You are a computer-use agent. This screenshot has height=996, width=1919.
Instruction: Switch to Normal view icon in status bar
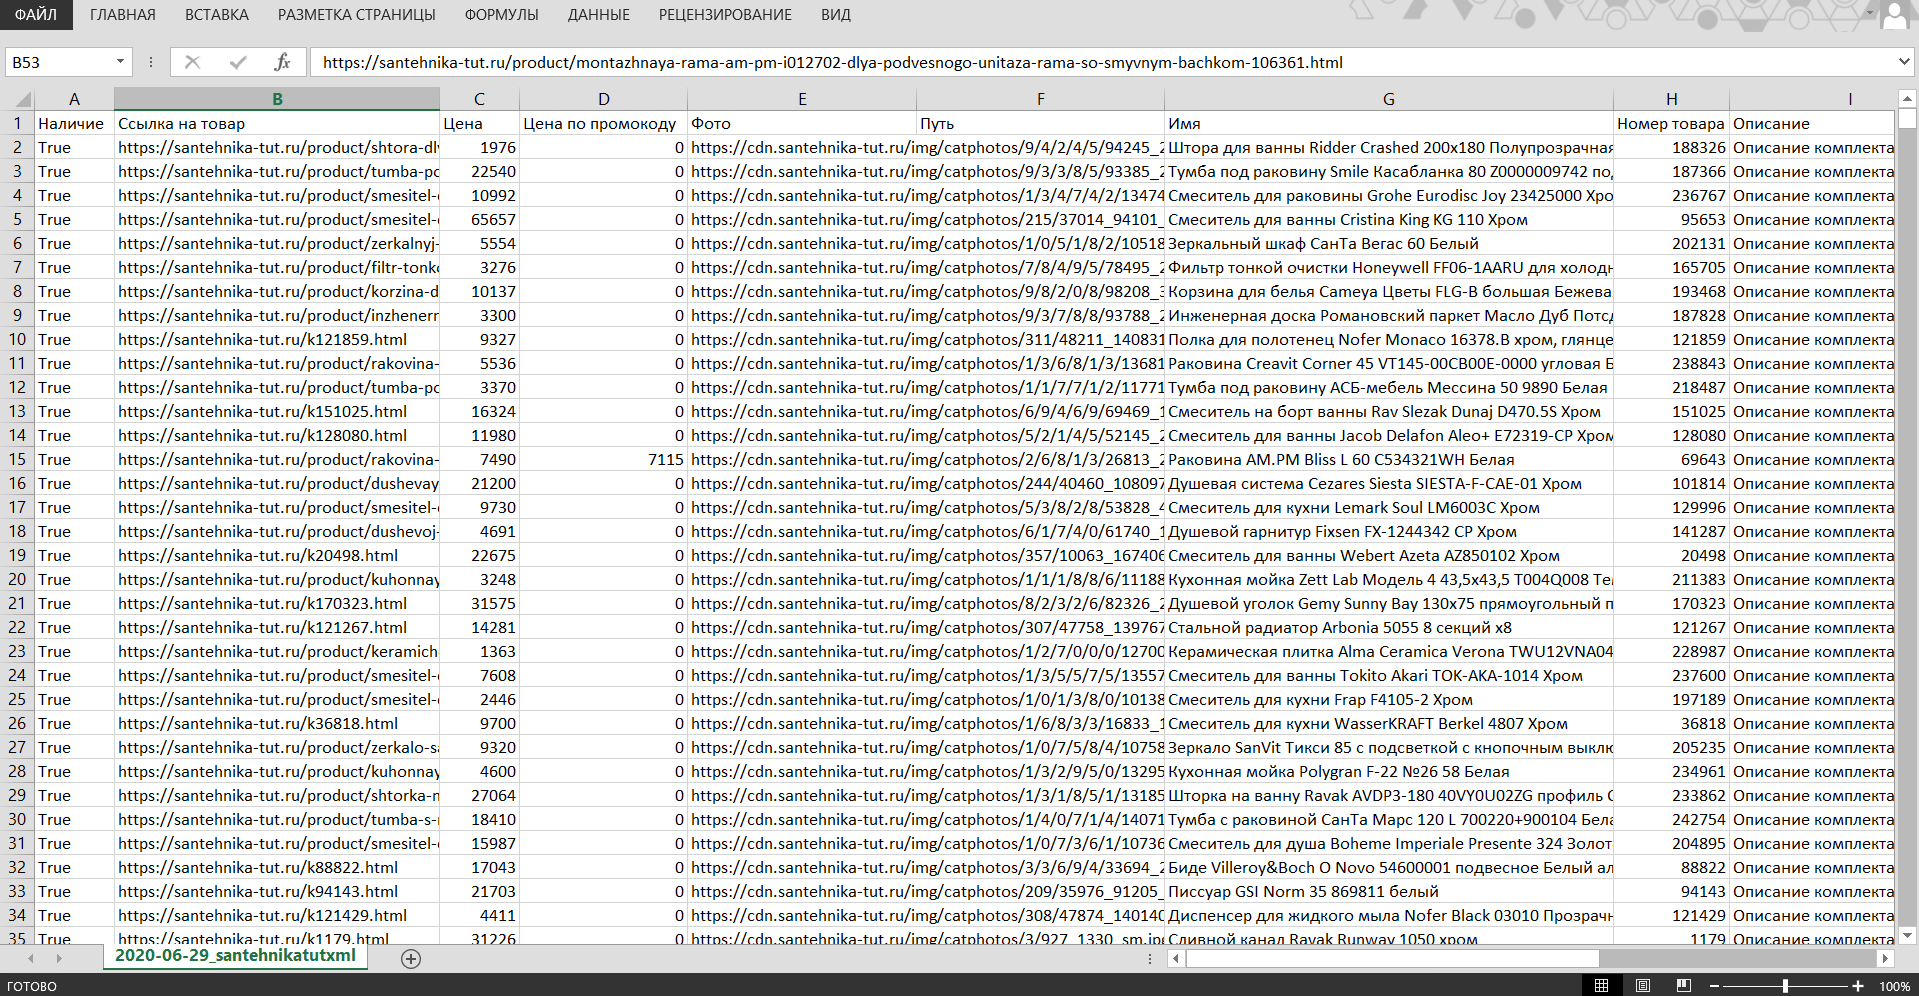(x=1601, y=986)
